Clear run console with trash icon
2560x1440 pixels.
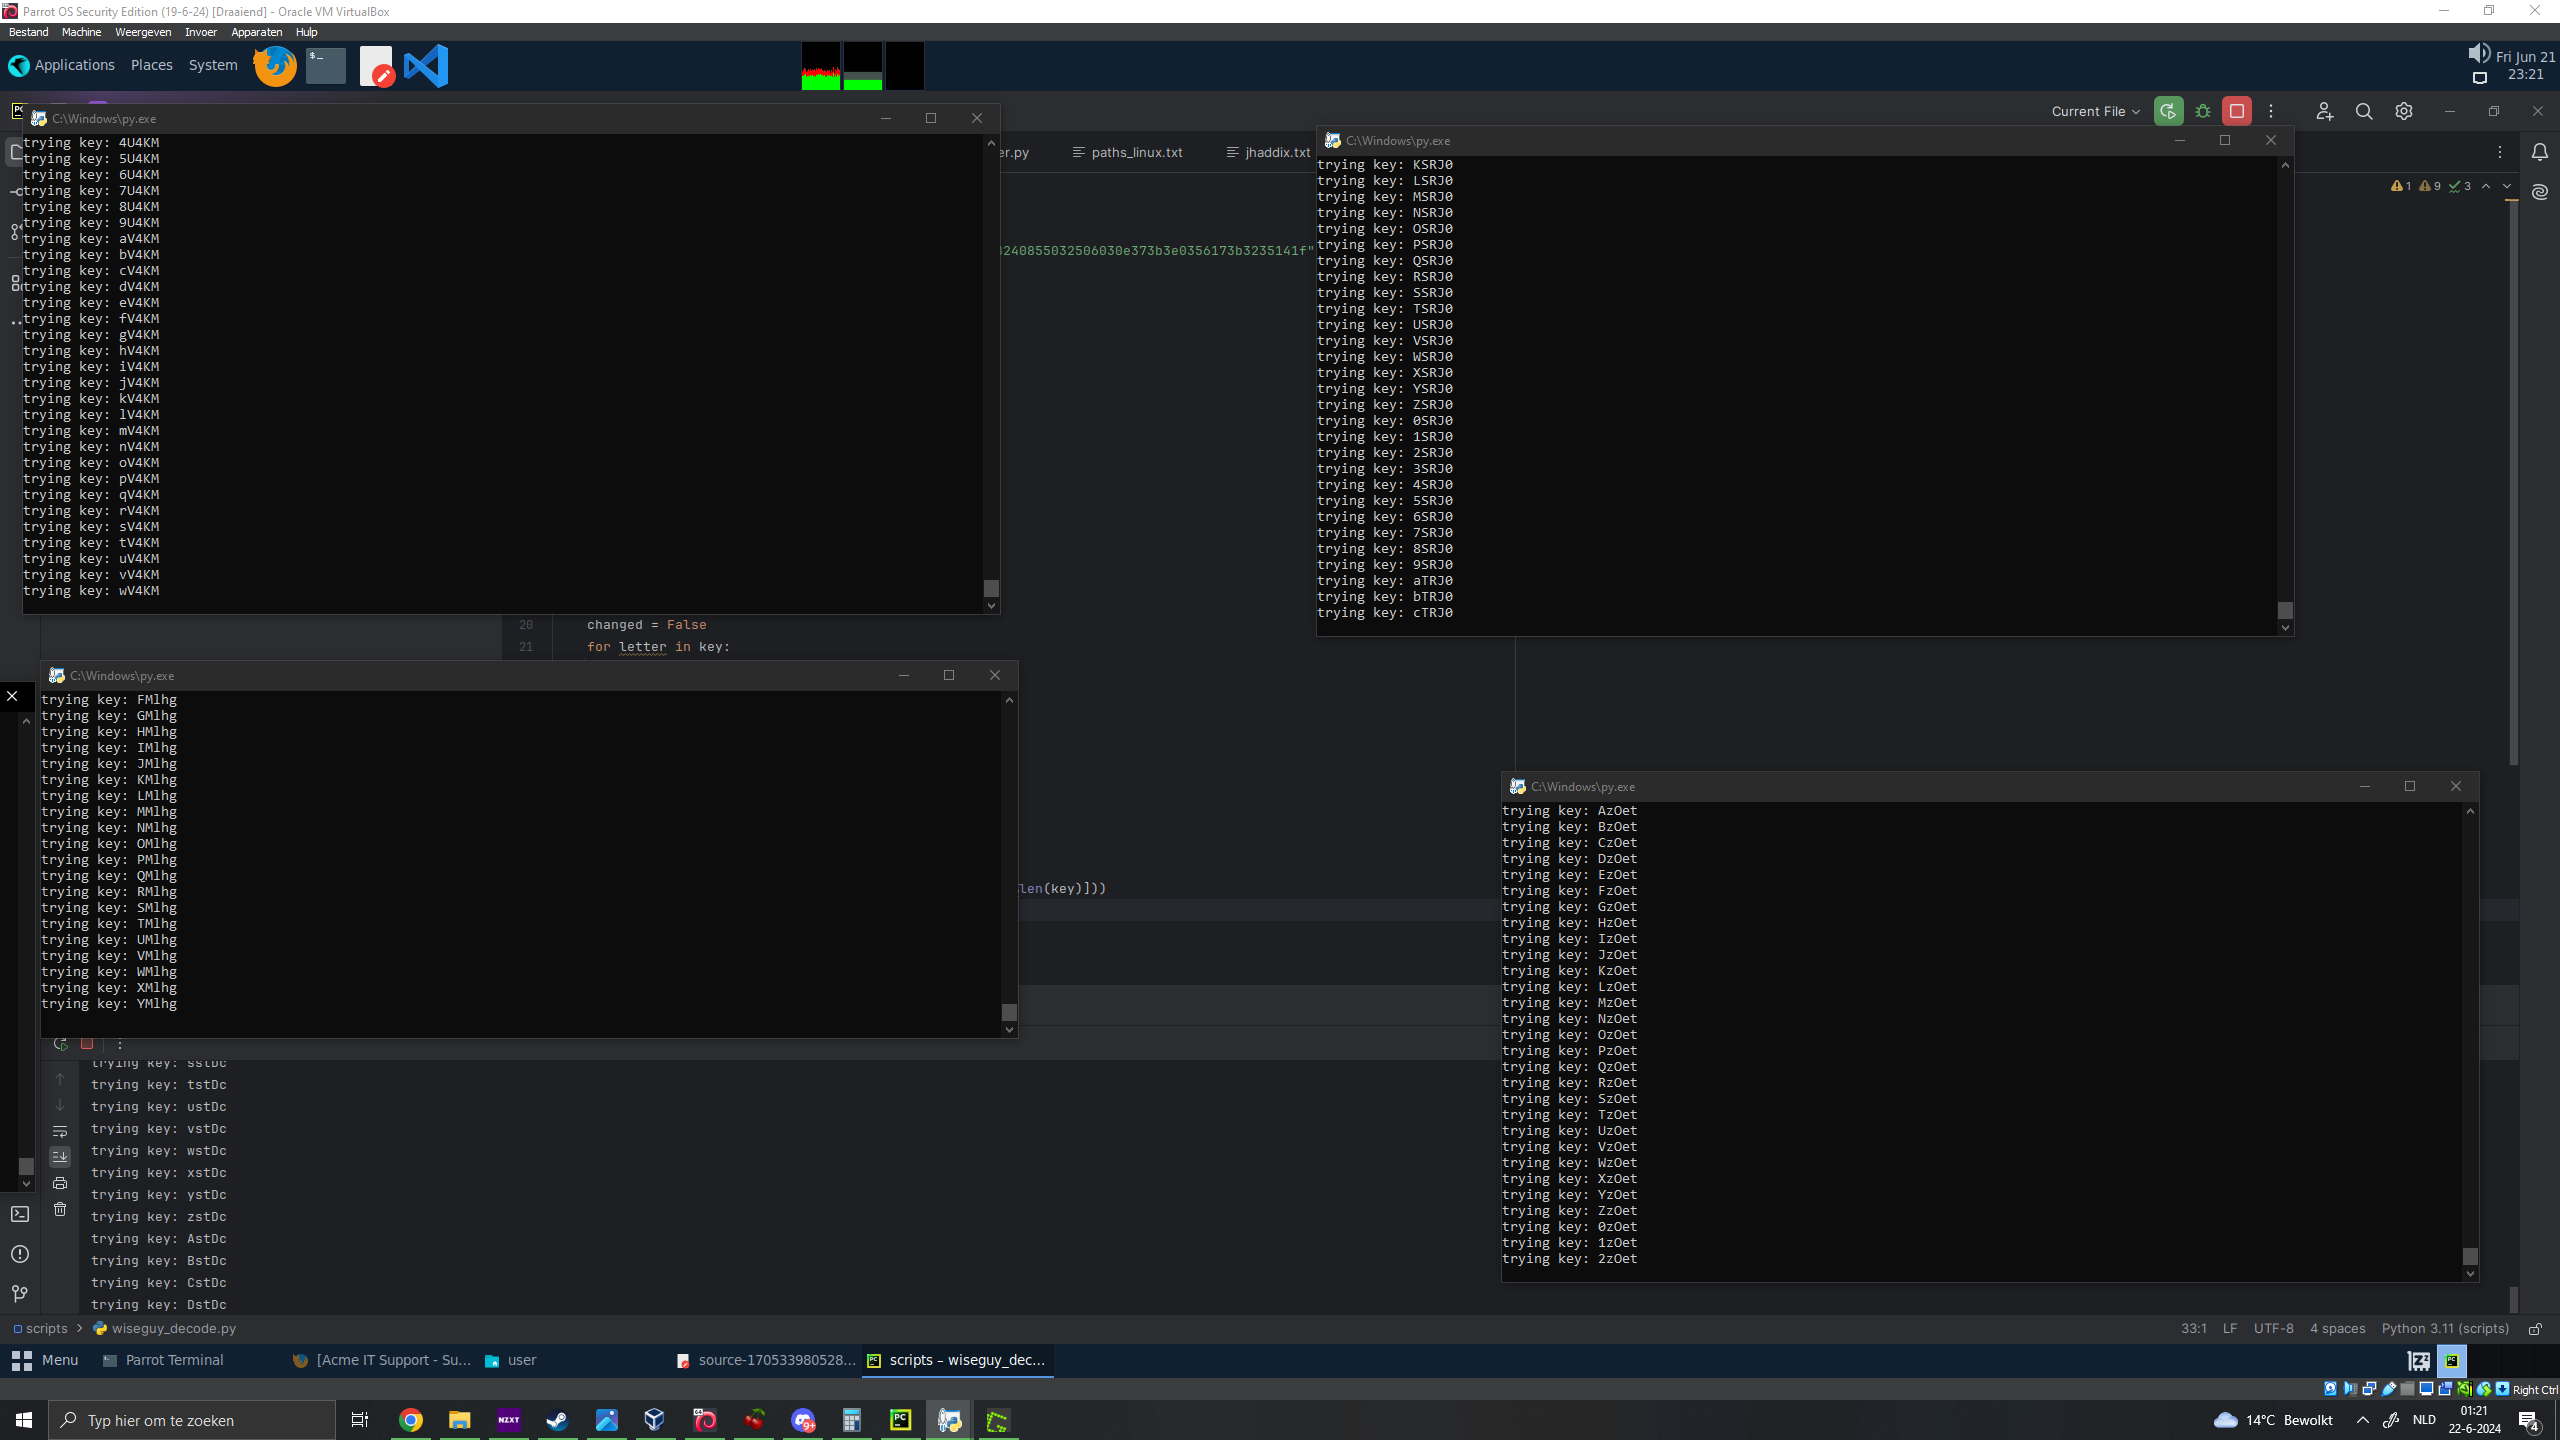point(60,1209)
